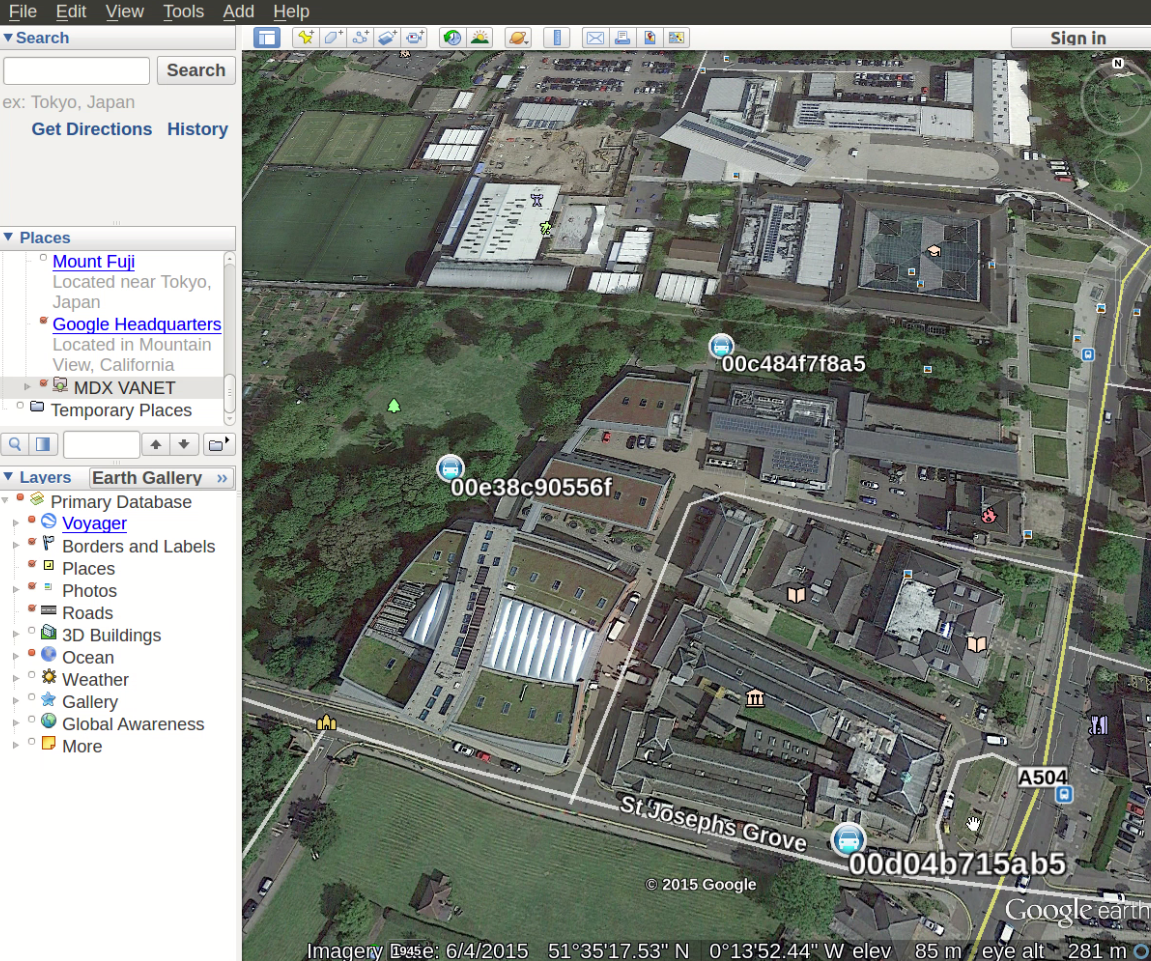Expand the Gallery layer node
1151x961 pixels.
click(16, 701)
